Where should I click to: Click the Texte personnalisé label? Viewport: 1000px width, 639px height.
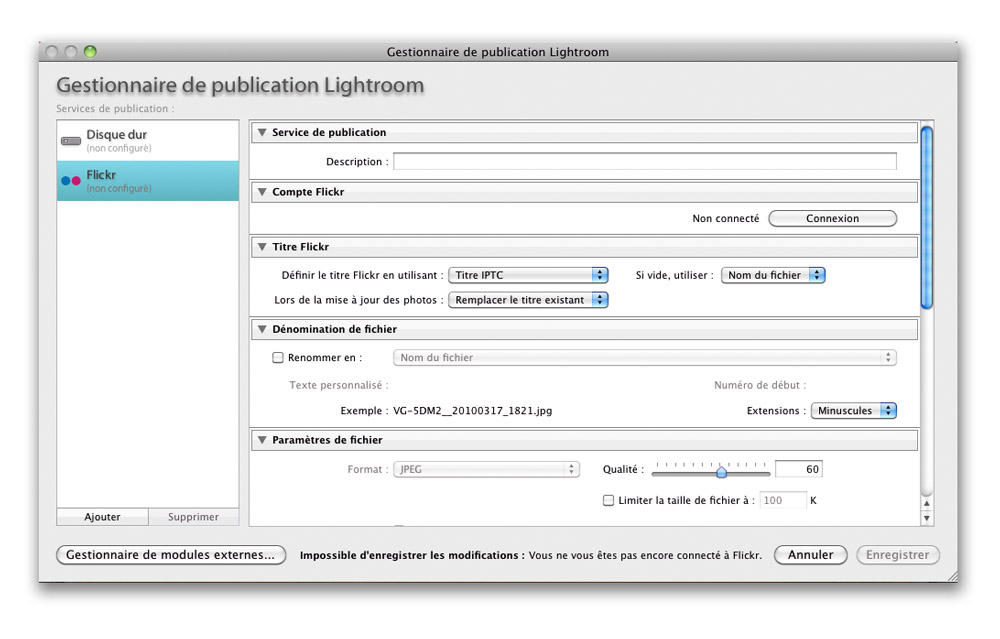click(339, 385)
